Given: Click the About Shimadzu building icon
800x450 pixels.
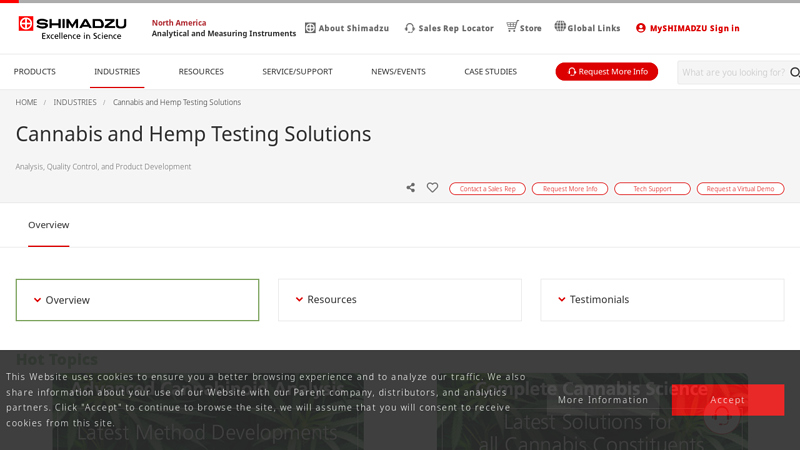Looking at the screenshot, I should pos(310,28).
